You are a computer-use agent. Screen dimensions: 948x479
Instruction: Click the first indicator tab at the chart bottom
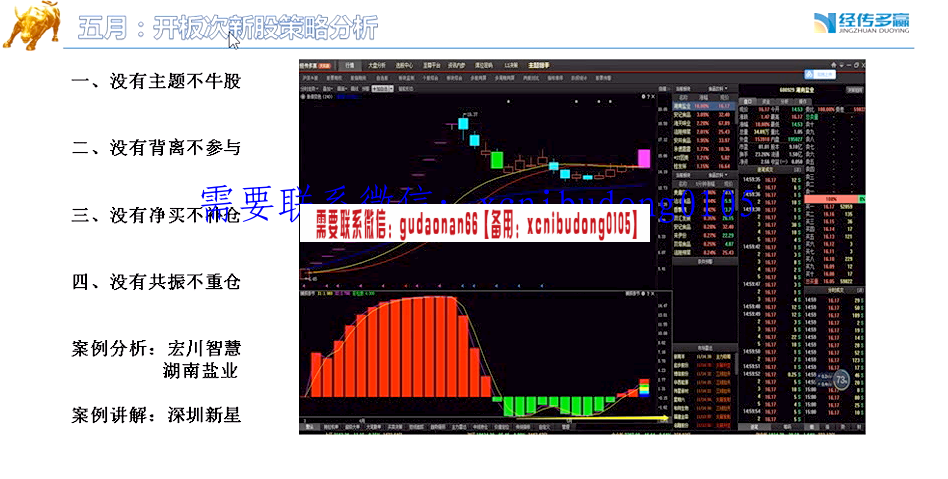(310, 427)
